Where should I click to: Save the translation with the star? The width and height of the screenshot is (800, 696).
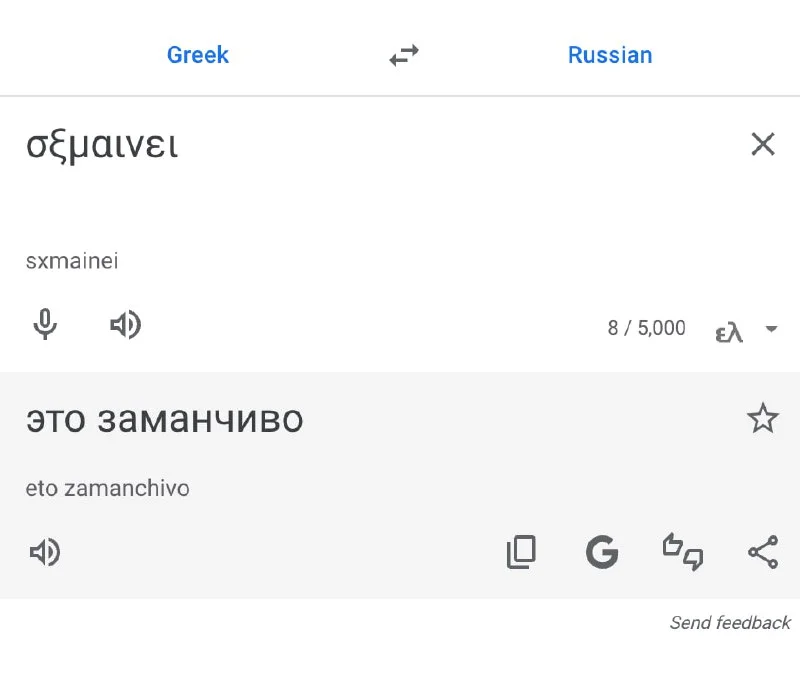point(763,418)
